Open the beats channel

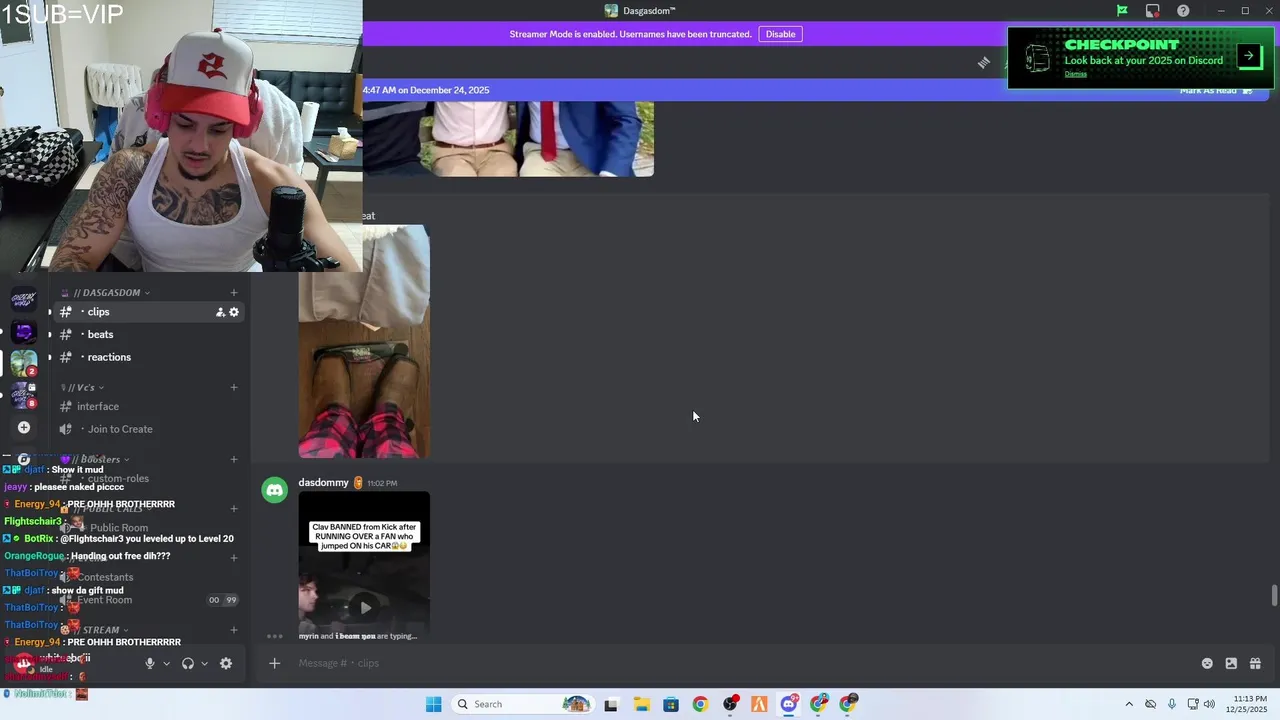[x=150, y=334]
